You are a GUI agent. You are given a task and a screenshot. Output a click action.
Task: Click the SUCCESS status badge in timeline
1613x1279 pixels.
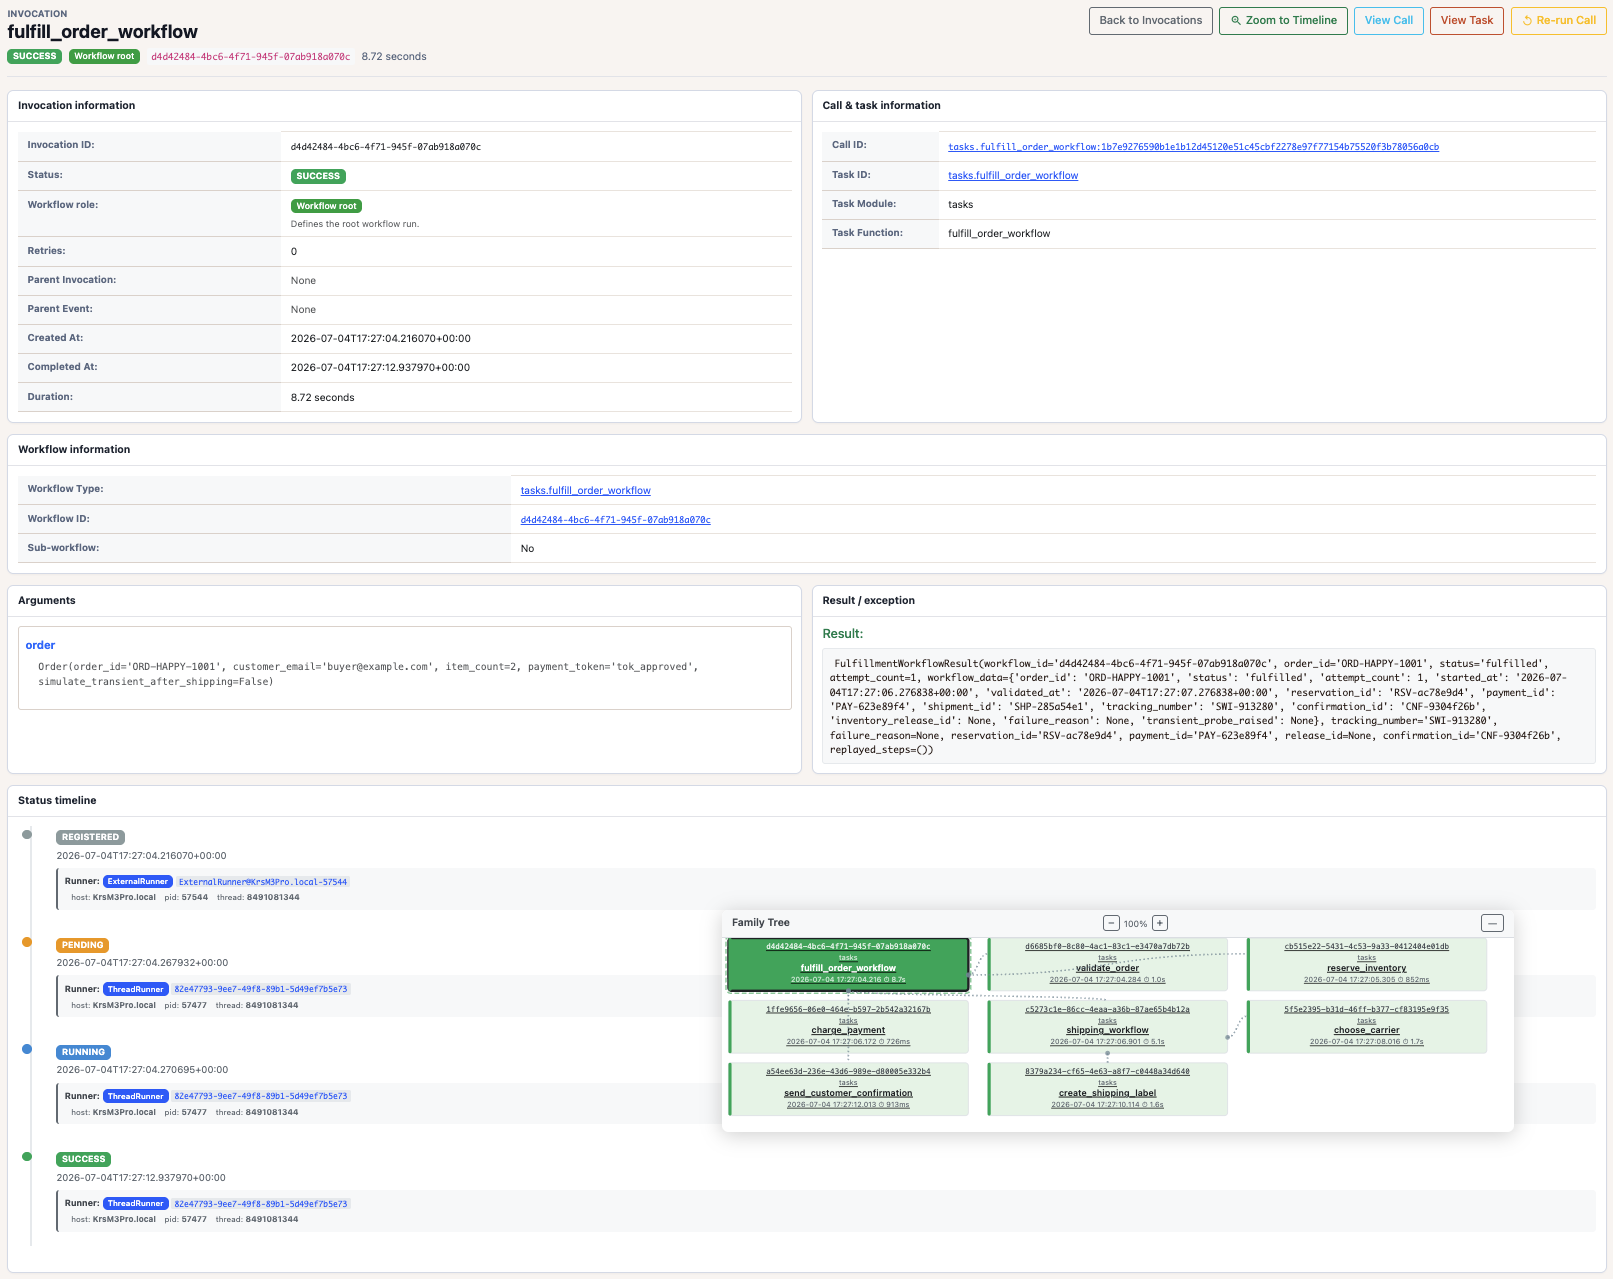click(83, 1159)
